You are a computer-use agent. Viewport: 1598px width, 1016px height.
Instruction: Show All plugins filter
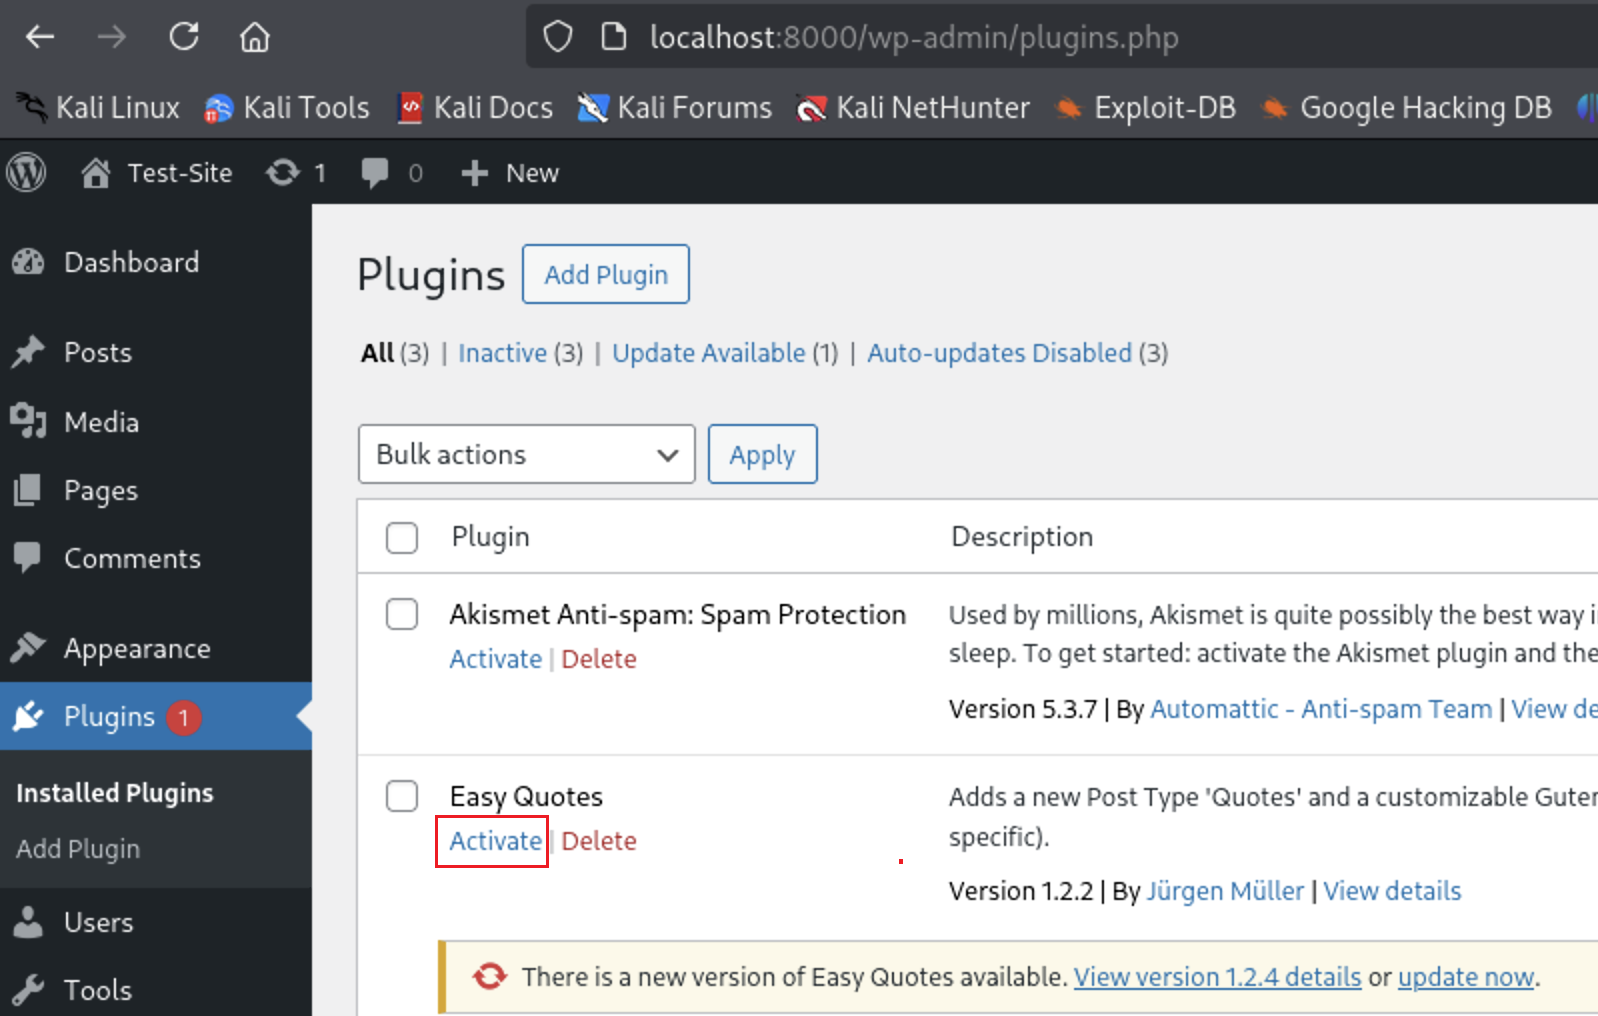click(x=377, y=353)
